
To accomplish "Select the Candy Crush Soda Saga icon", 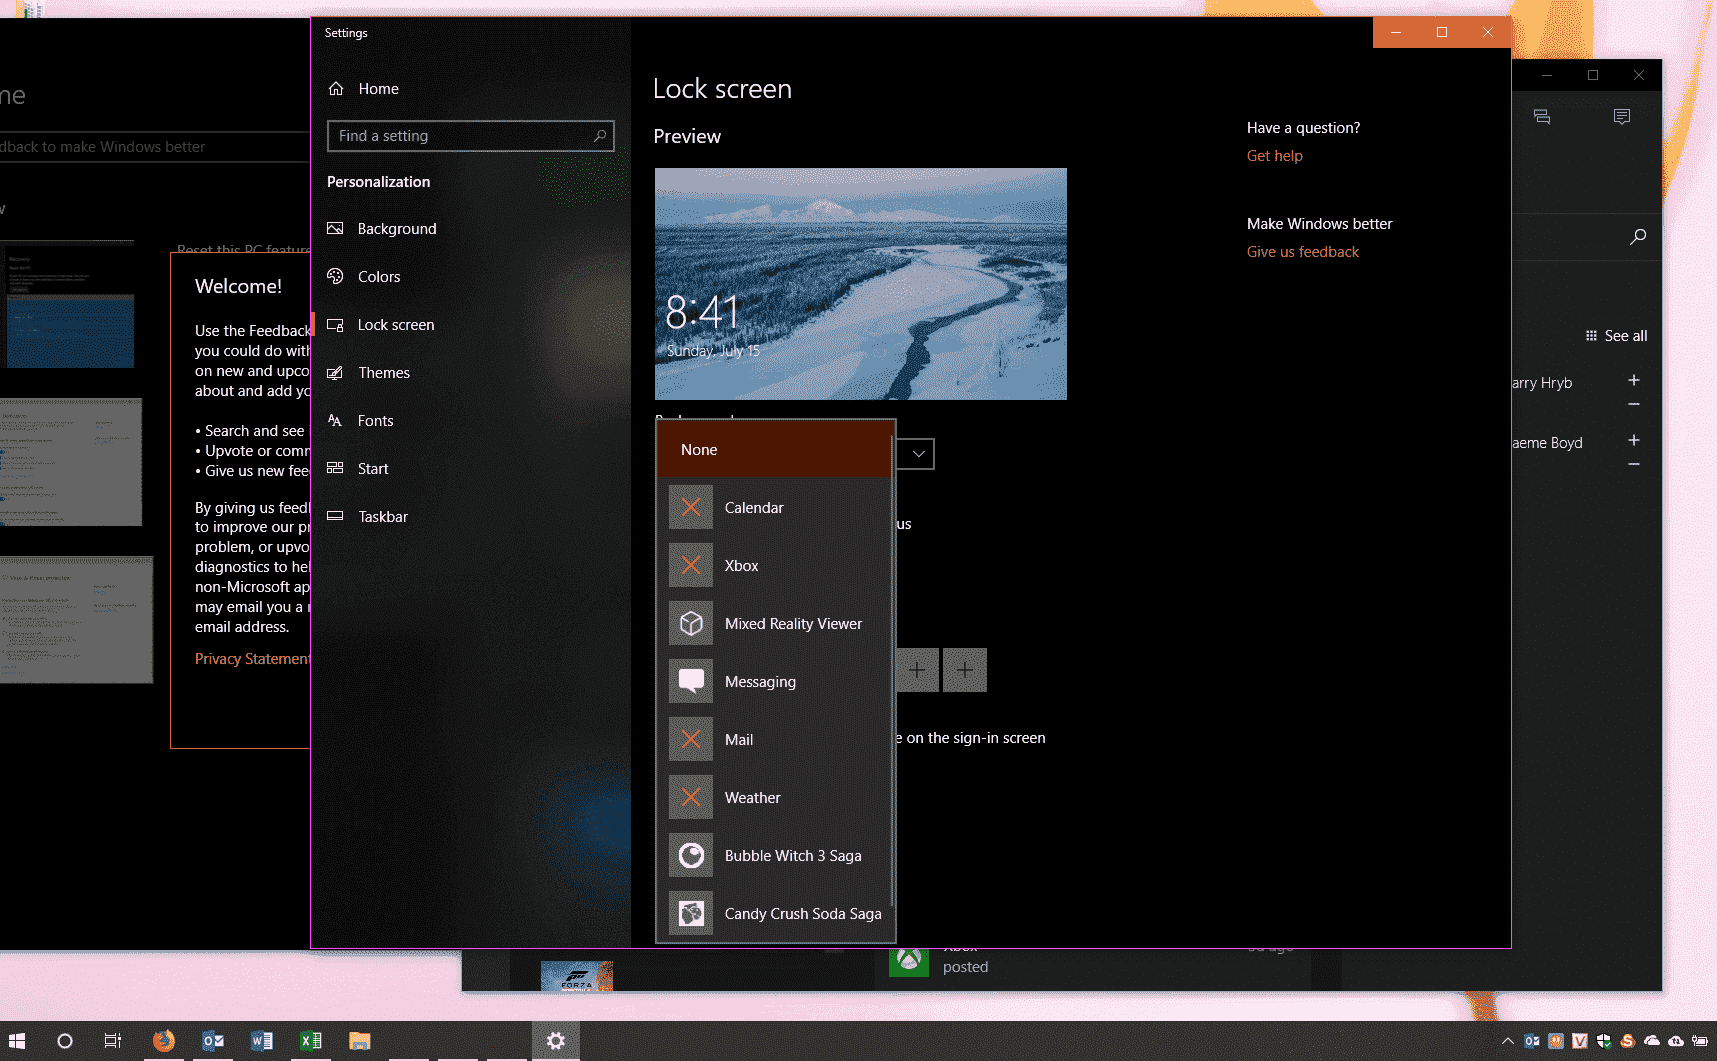I will tap(691, 914).
